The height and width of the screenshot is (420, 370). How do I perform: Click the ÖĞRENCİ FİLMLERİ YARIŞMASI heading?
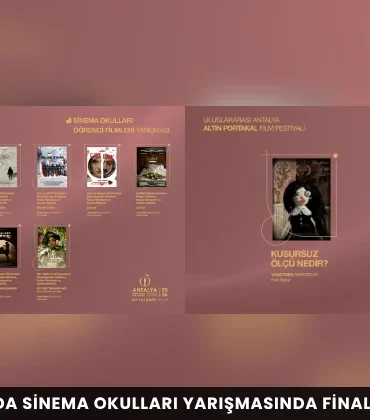tap(121, 130)
